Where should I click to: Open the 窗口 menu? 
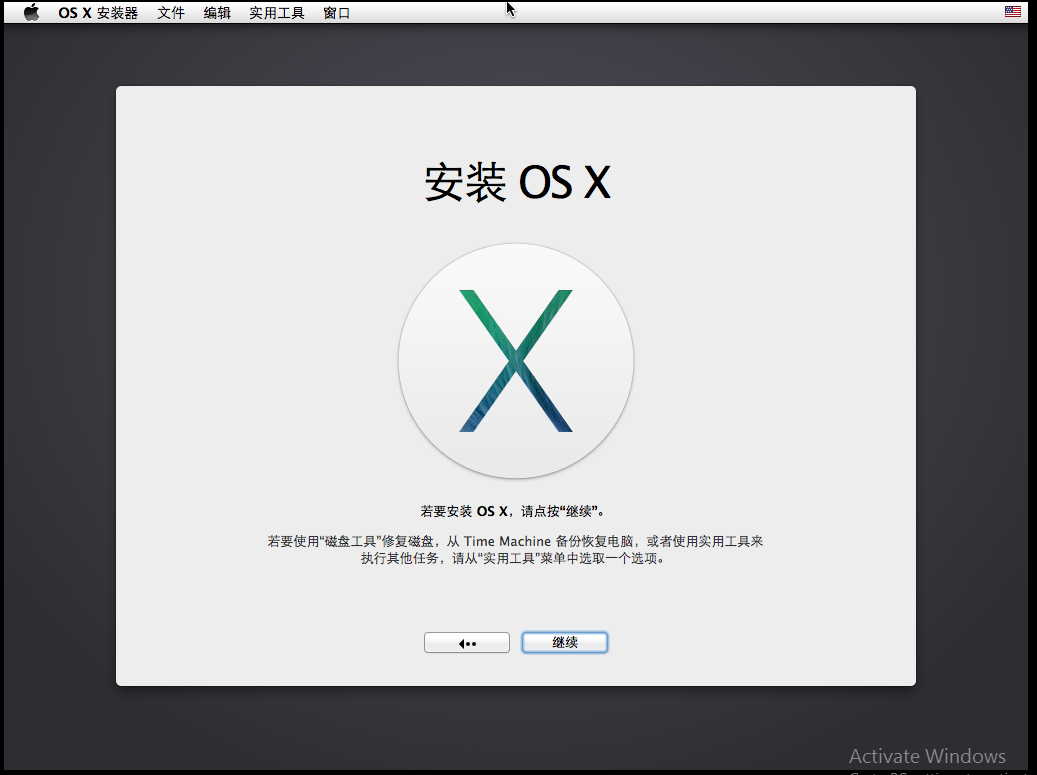(337, 13)
